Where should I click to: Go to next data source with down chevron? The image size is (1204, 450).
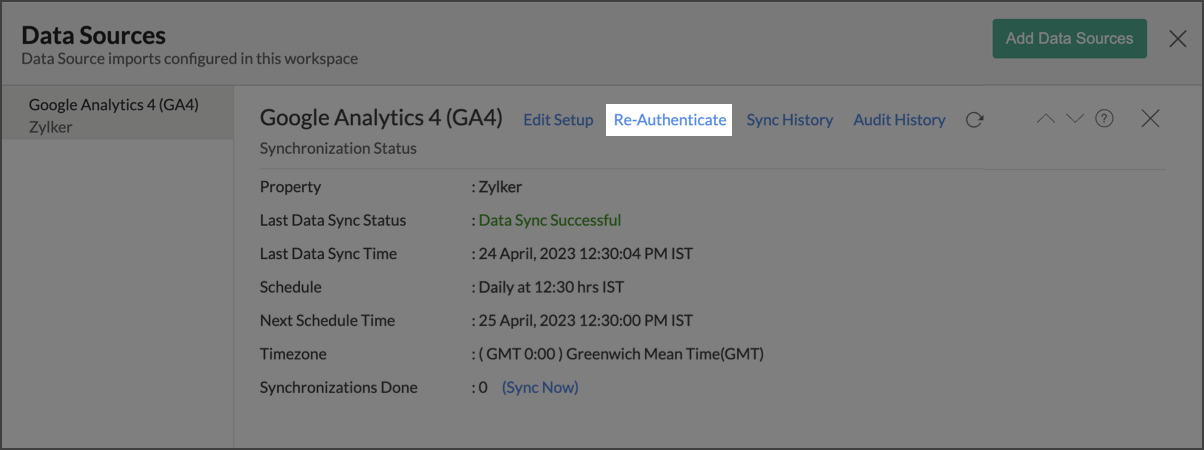click(1075, 119)
